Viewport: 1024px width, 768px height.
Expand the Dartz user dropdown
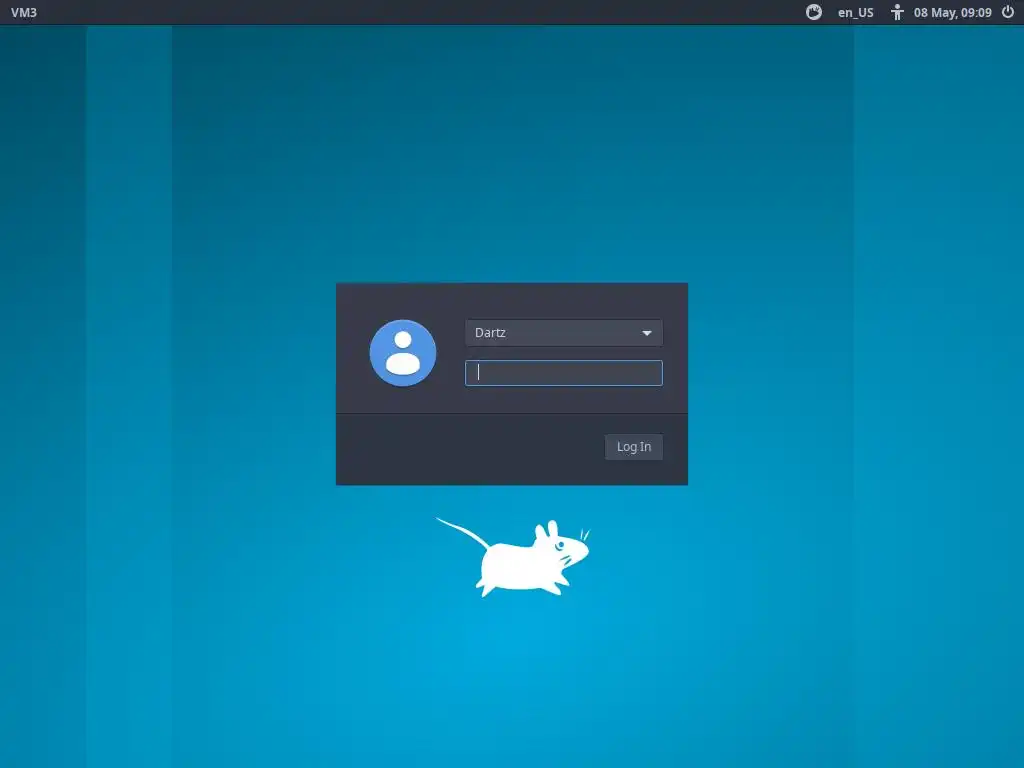564,333
